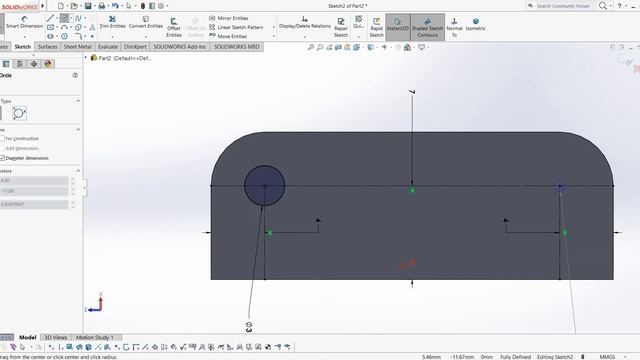The width and height of the screenshot is (640, 360).
Task: Toggle the For construction checkbox
Action: pyautogui.click(x=2, y=138)
